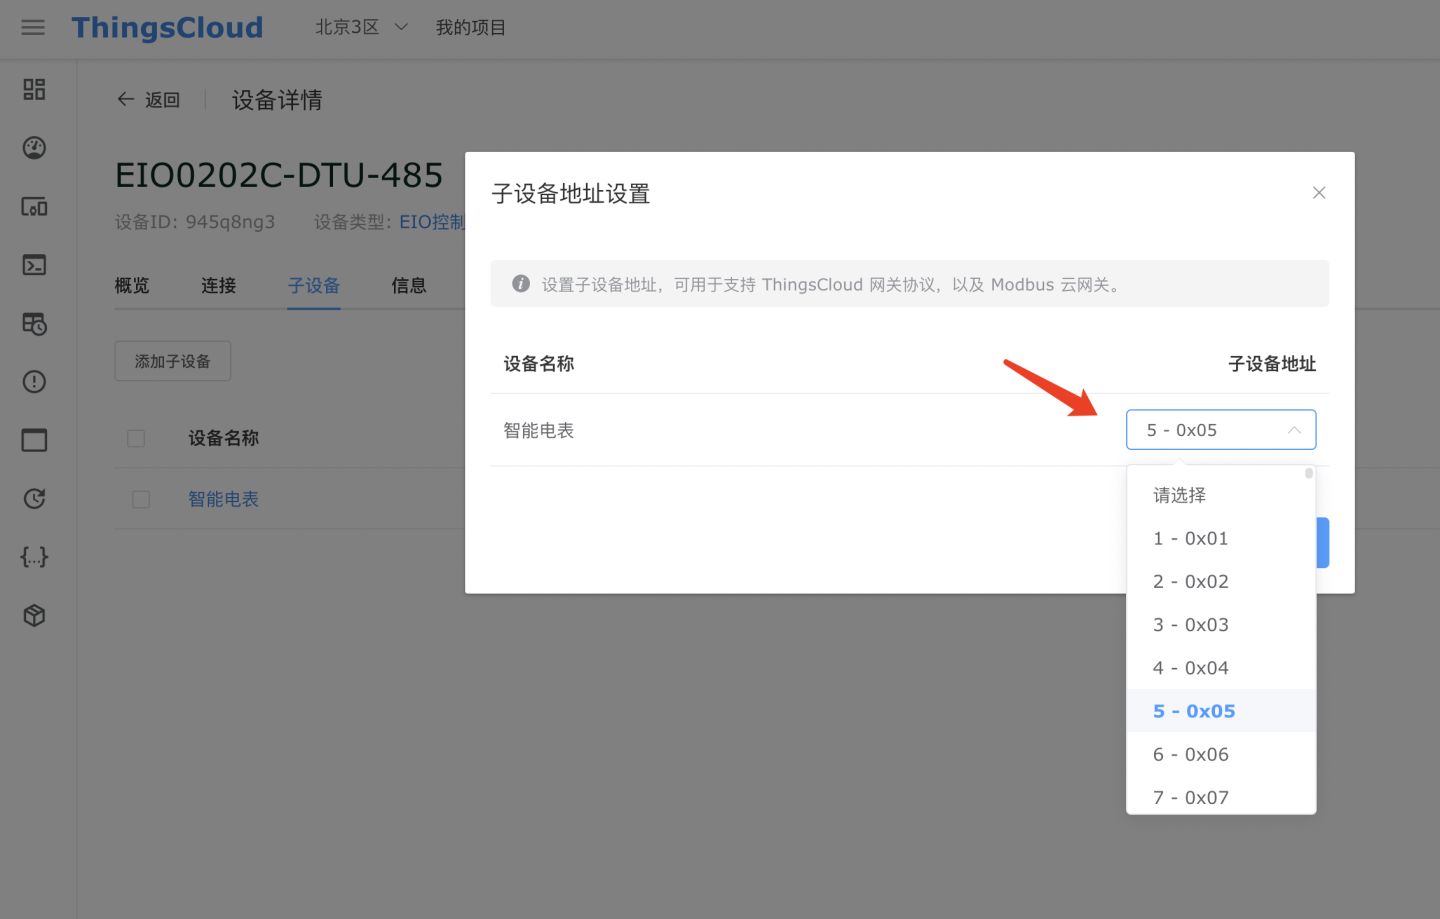The width and height of the screenshot is (1440, 919).
Task: Open the devices panel icon in sidebar
Action: pyautogui.click(x=33, y=207)
